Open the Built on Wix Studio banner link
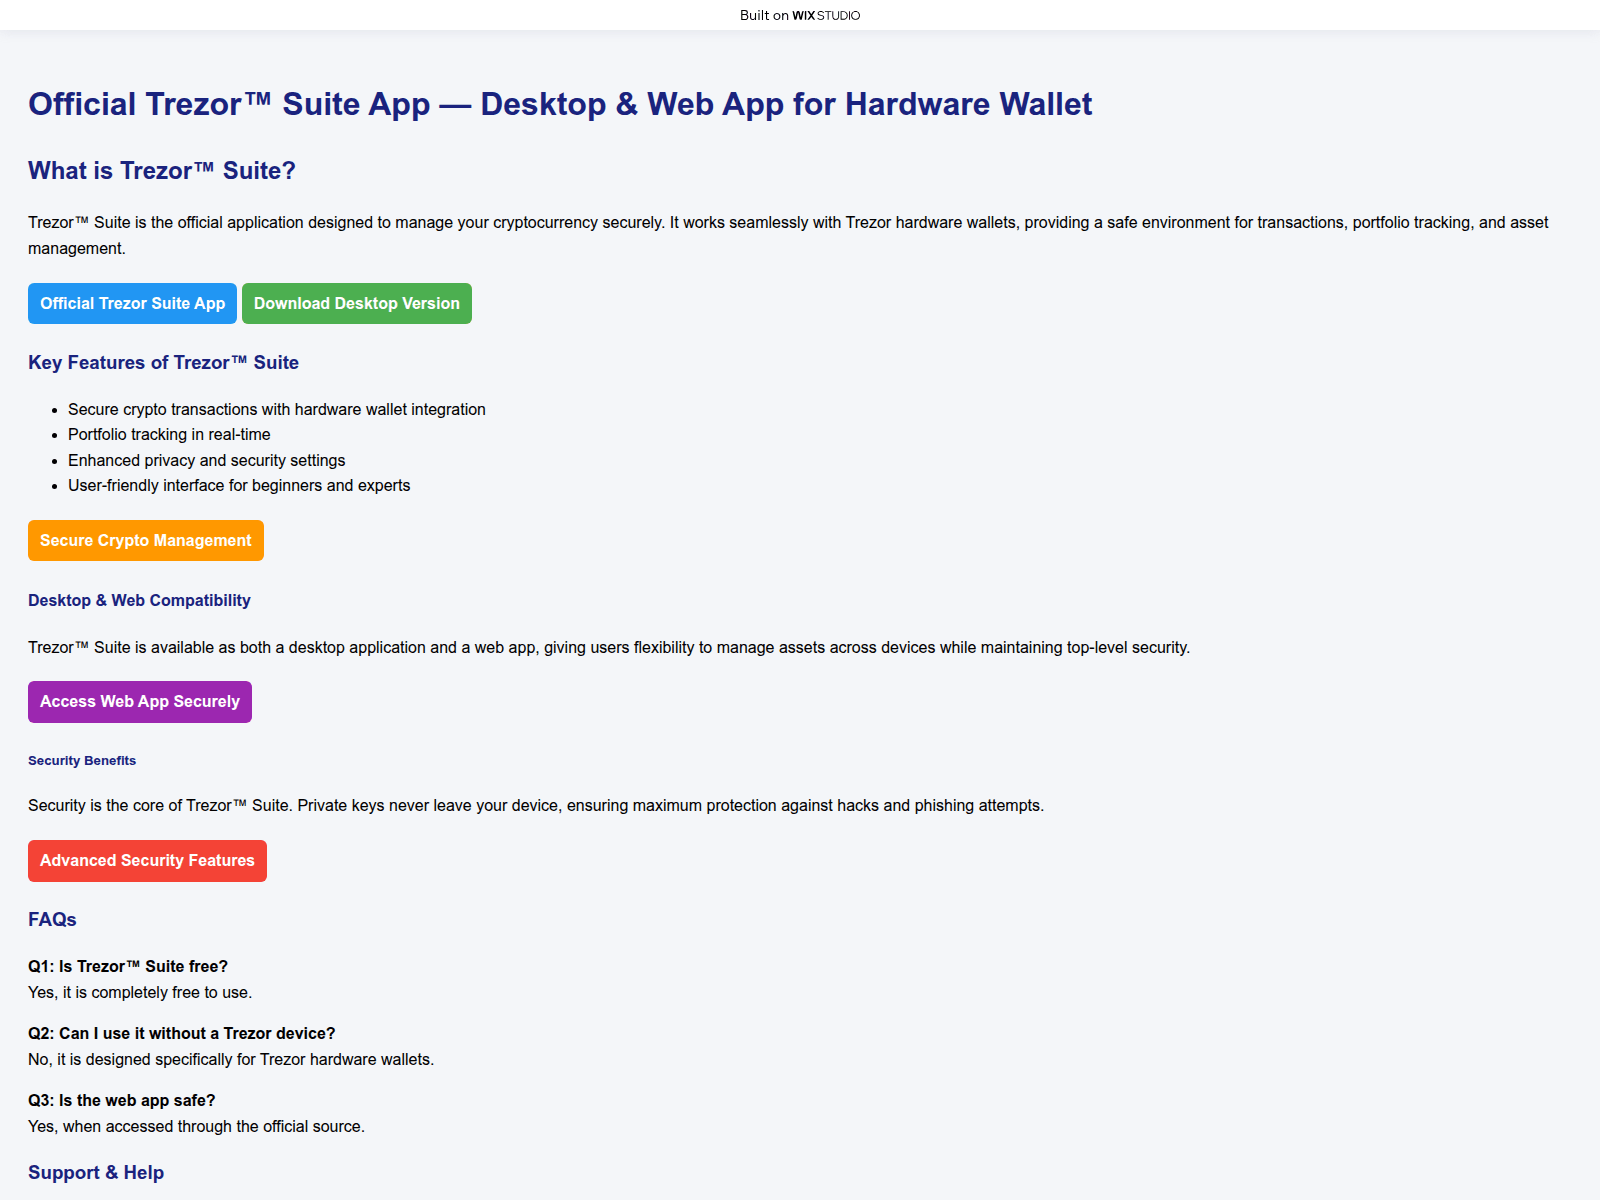 800,15
